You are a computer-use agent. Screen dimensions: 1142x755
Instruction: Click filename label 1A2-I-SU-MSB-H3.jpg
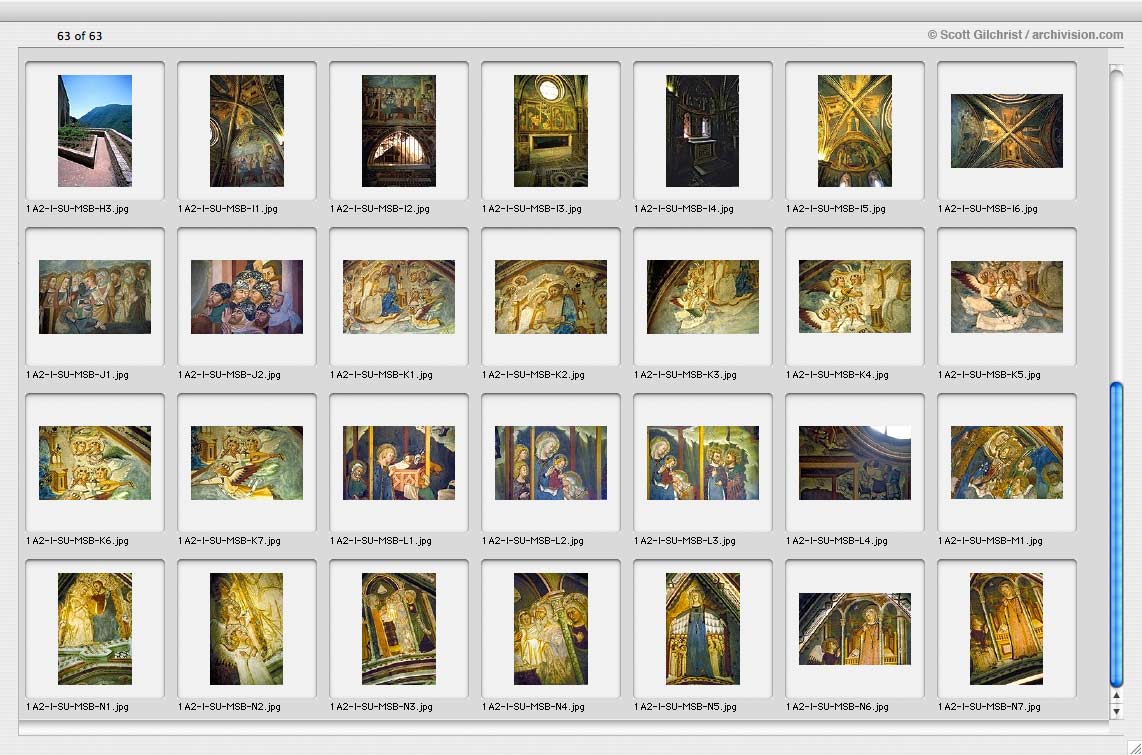(x=77, y=208)
